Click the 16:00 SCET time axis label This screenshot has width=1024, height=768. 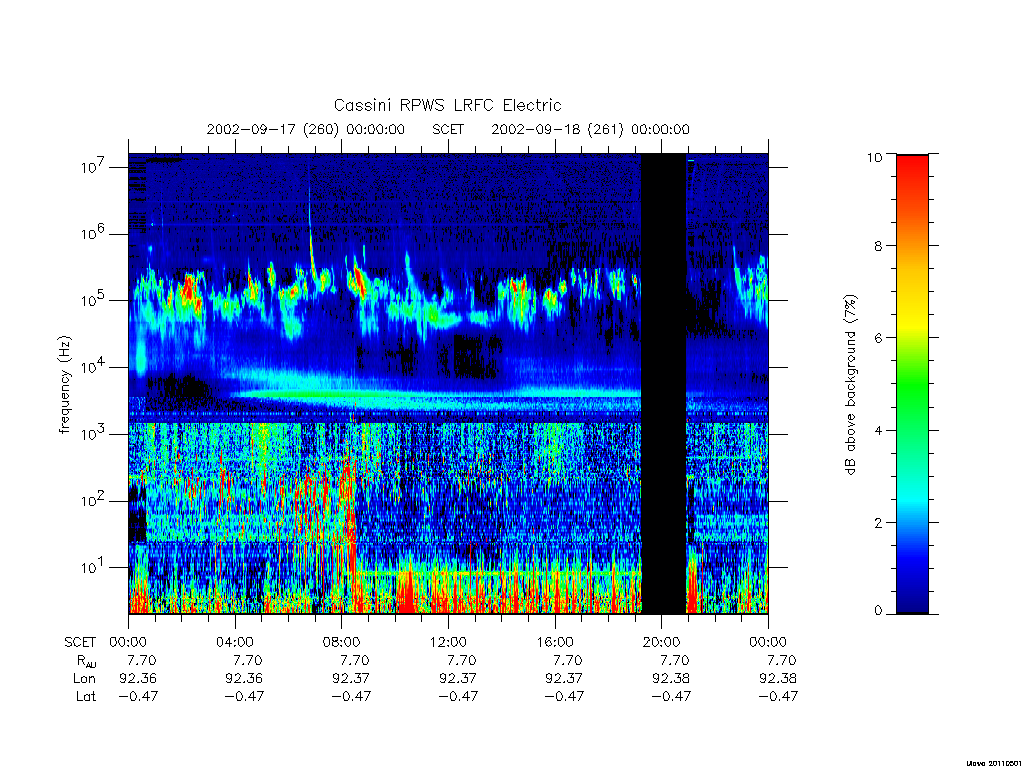tap(554, 642)
